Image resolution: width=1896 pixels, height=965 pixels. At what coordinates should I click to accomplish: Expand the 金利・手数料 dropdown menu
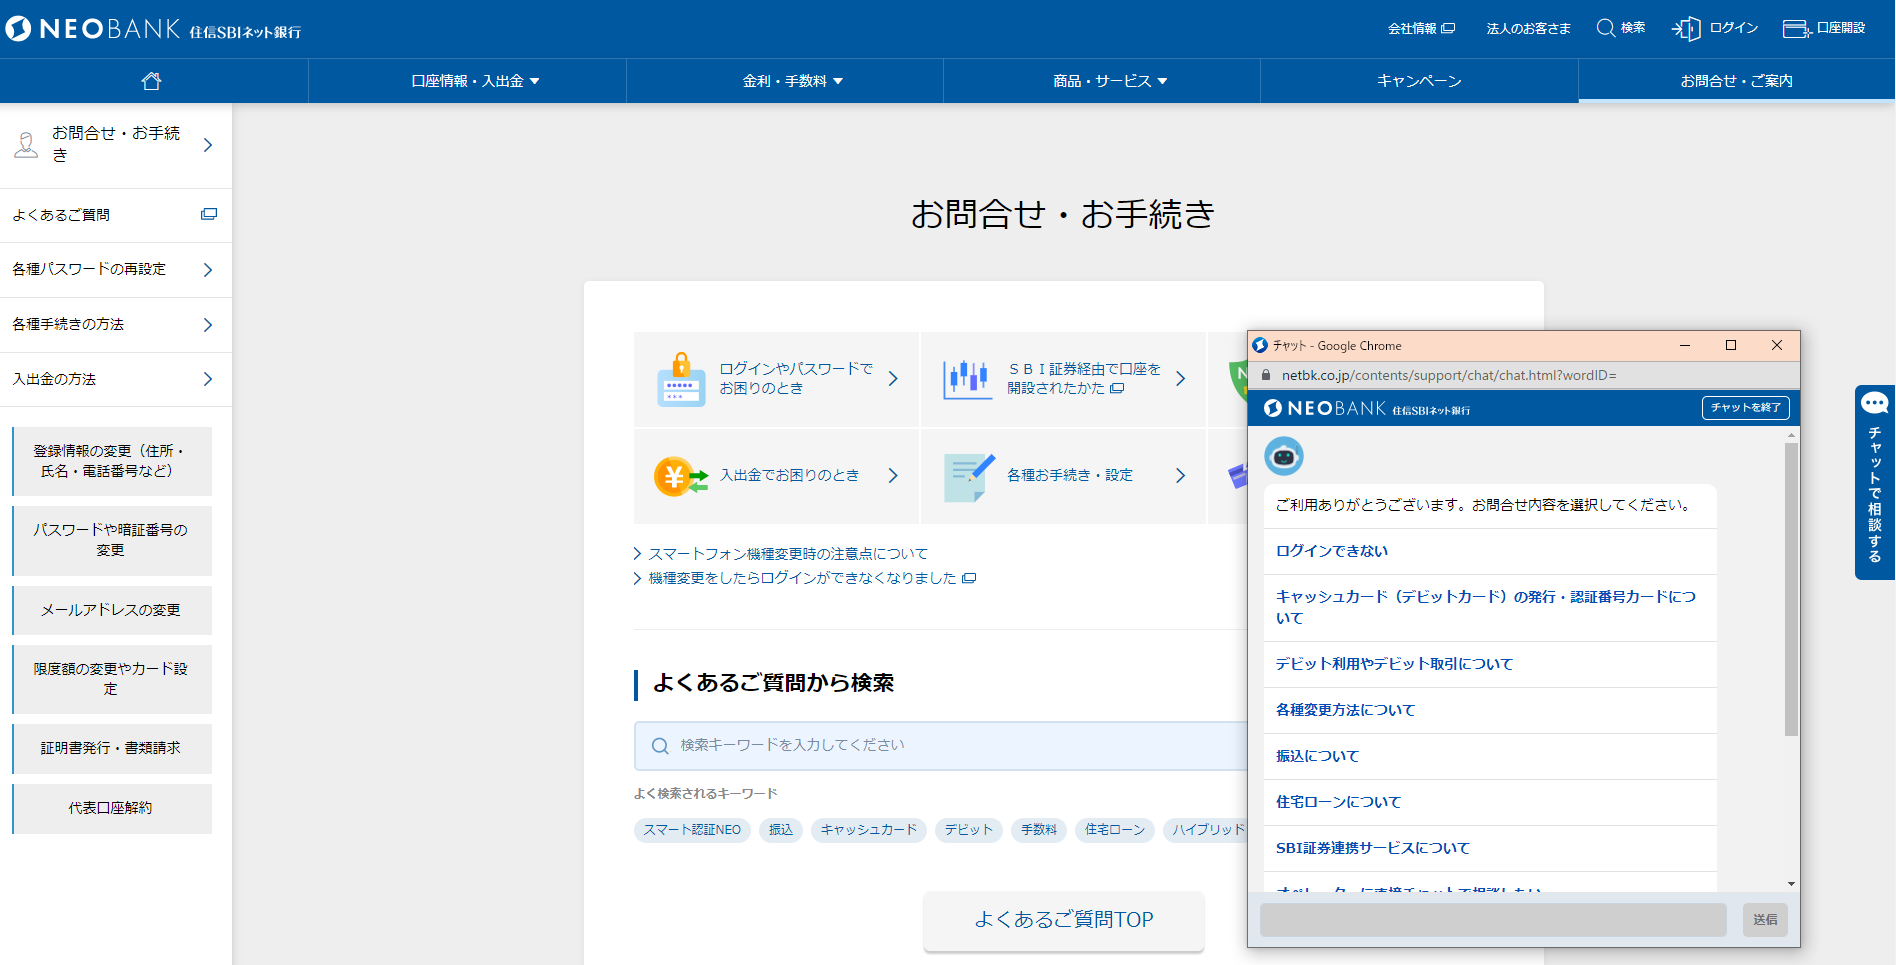[792, 81]
